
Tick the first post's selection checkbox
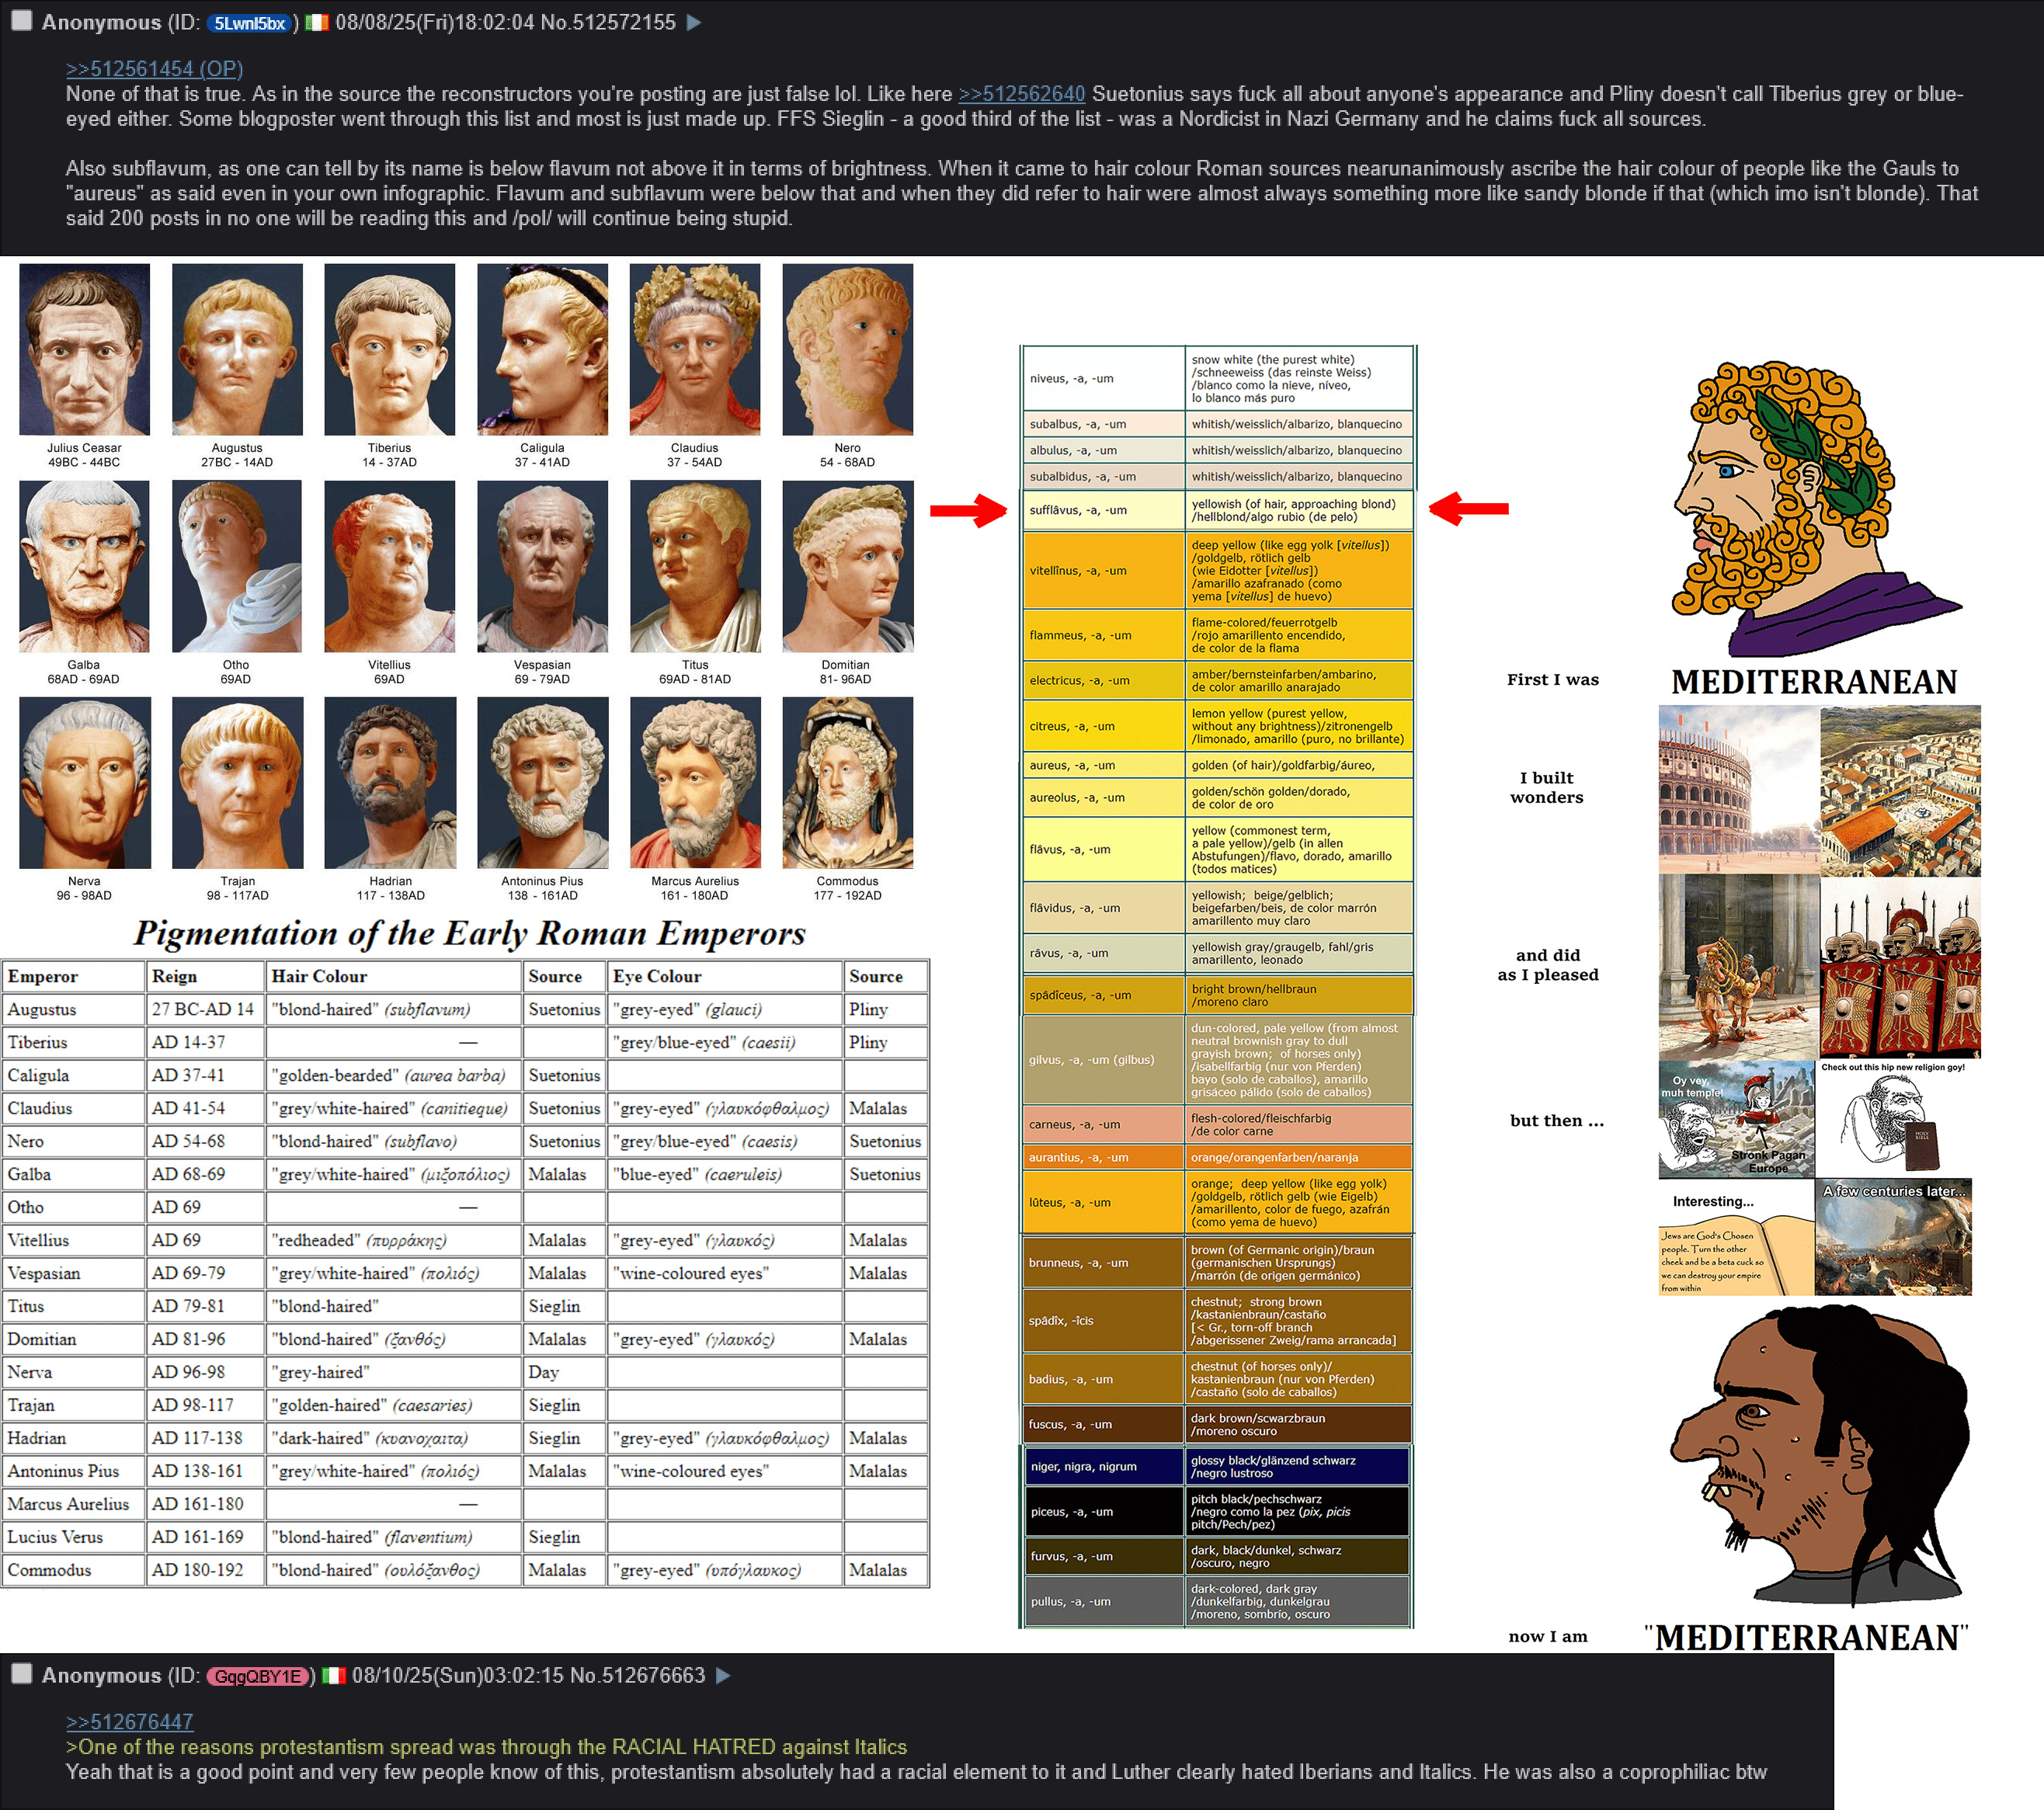coord(21,21)
